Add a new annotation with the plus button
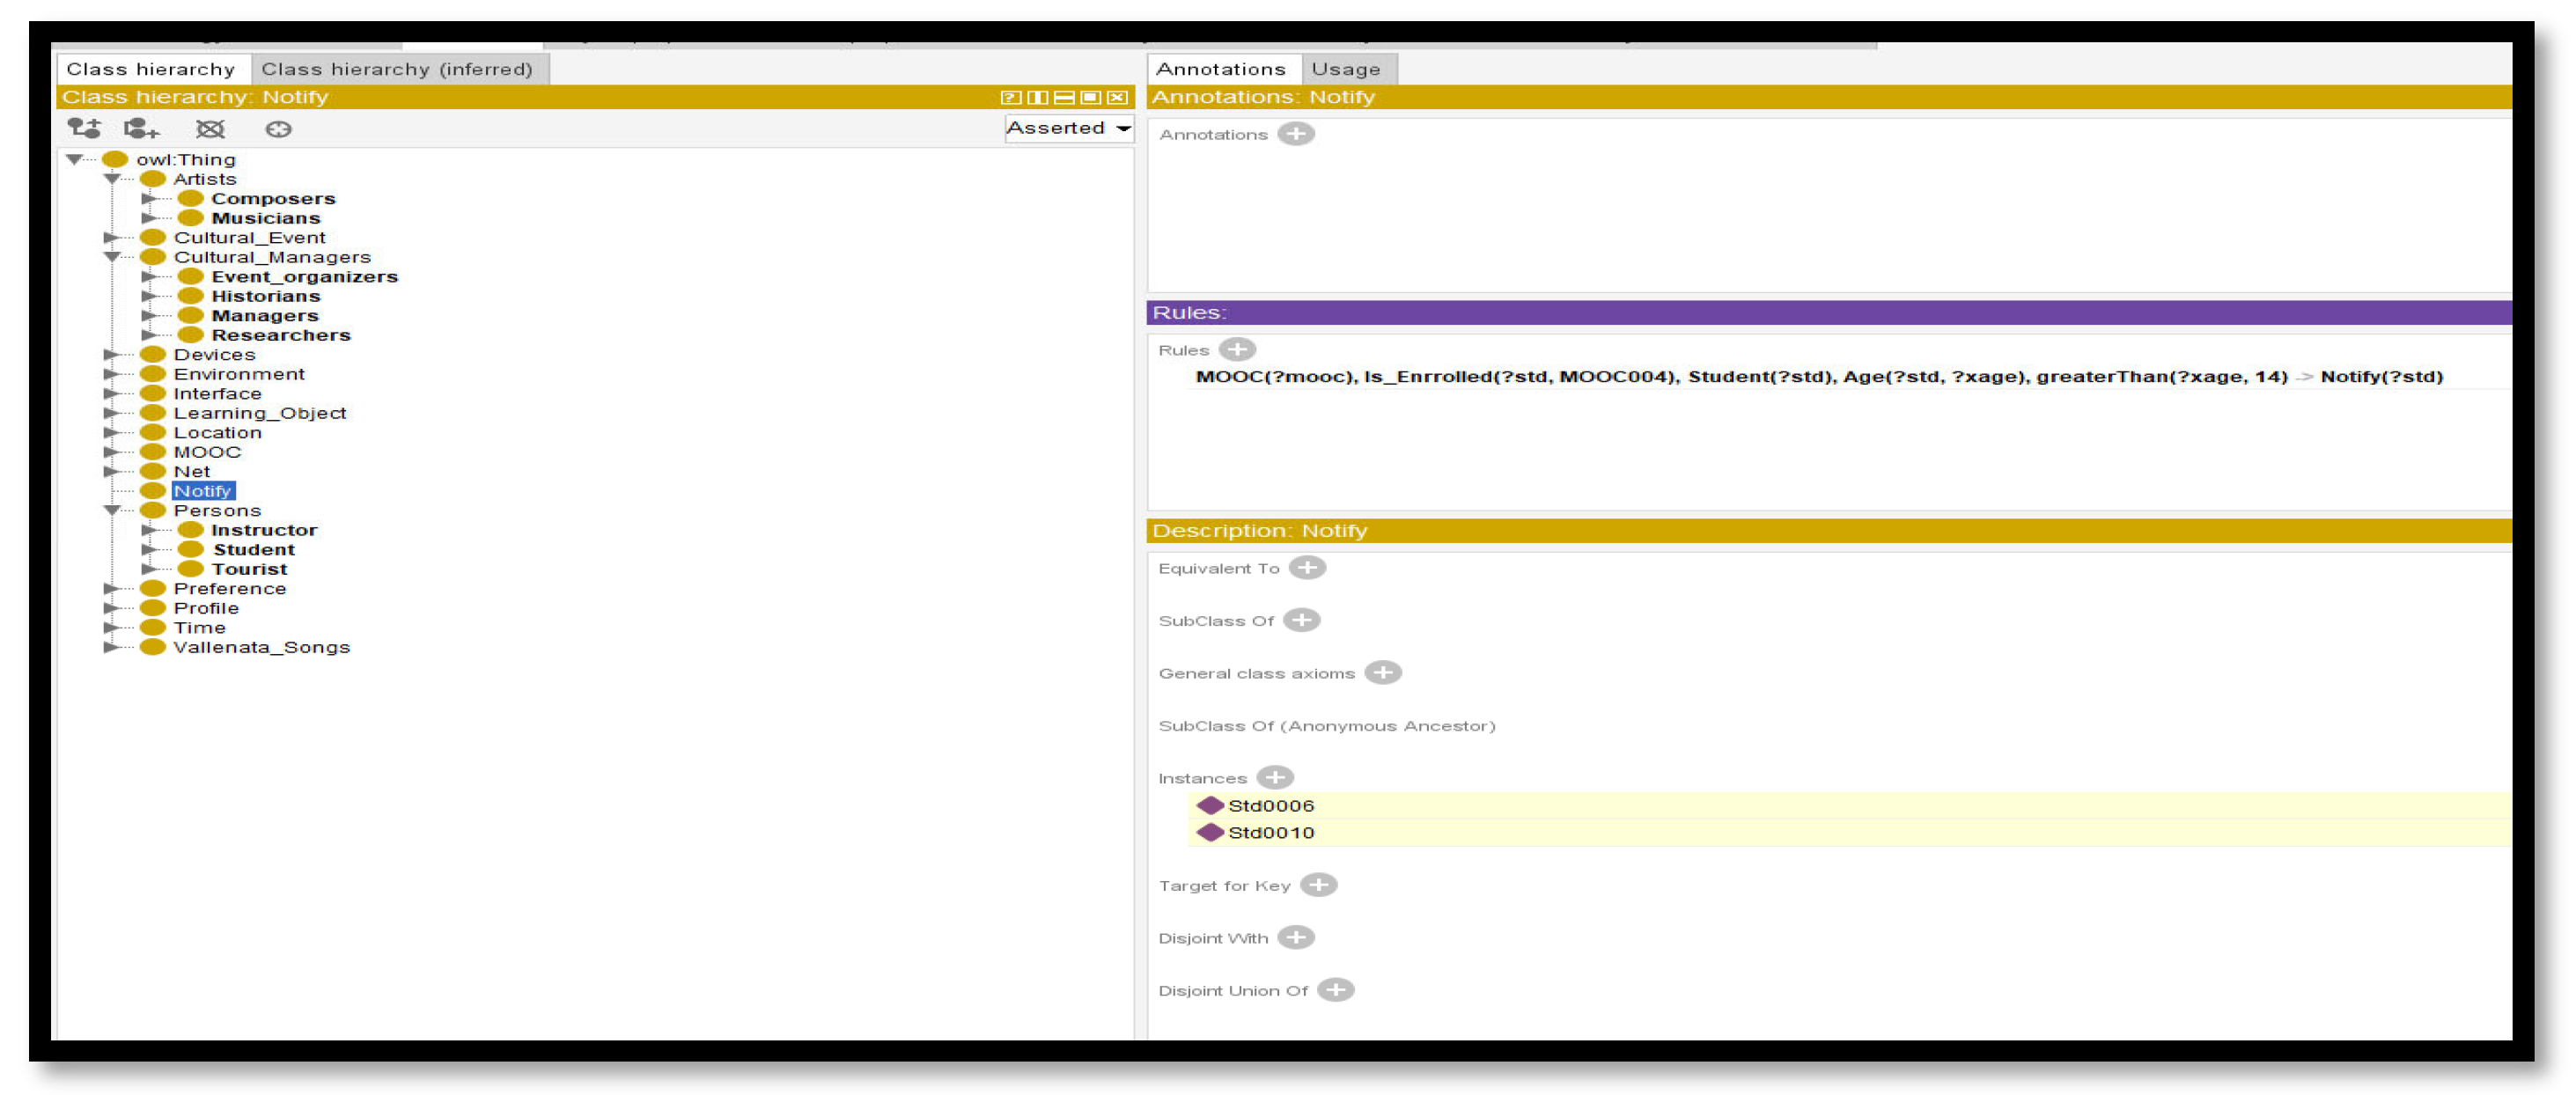 coord(1296,134)
